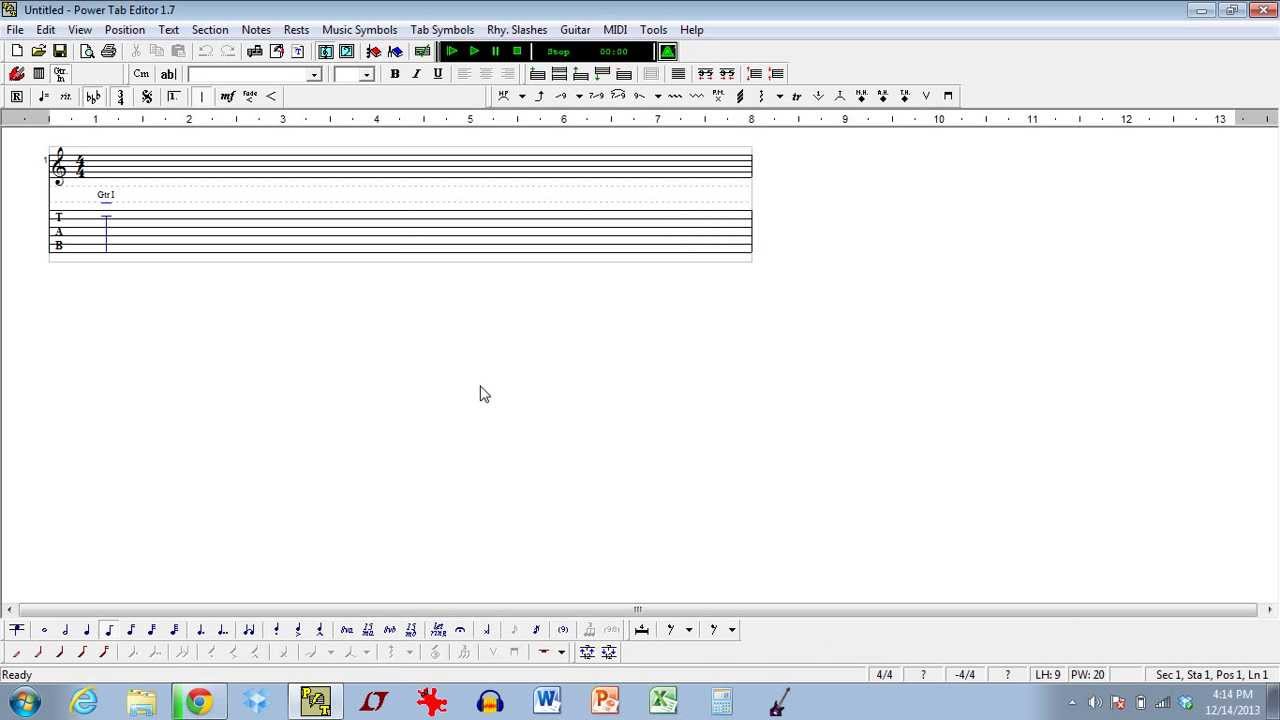Open the Music Symbols menu
1280x720 pixels.
(x=359, y=30)
